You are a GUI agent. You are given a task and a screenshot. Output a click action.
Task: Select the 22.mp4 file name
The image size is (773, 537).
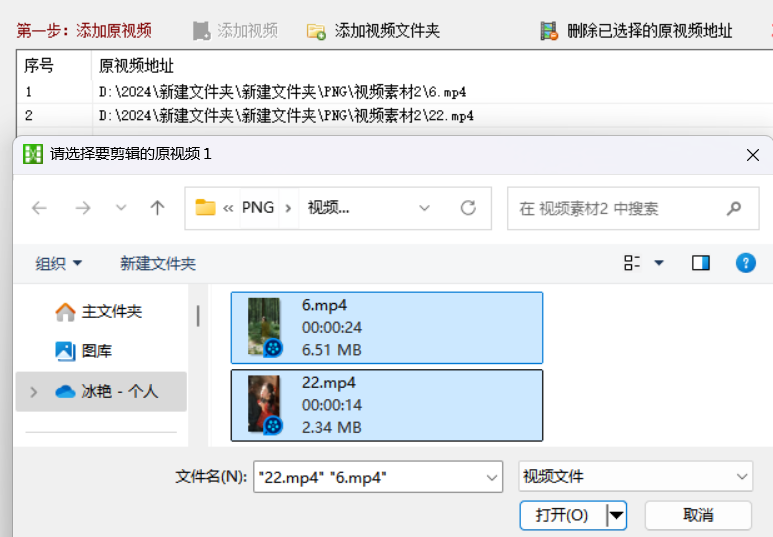click(x=328, y=383)
